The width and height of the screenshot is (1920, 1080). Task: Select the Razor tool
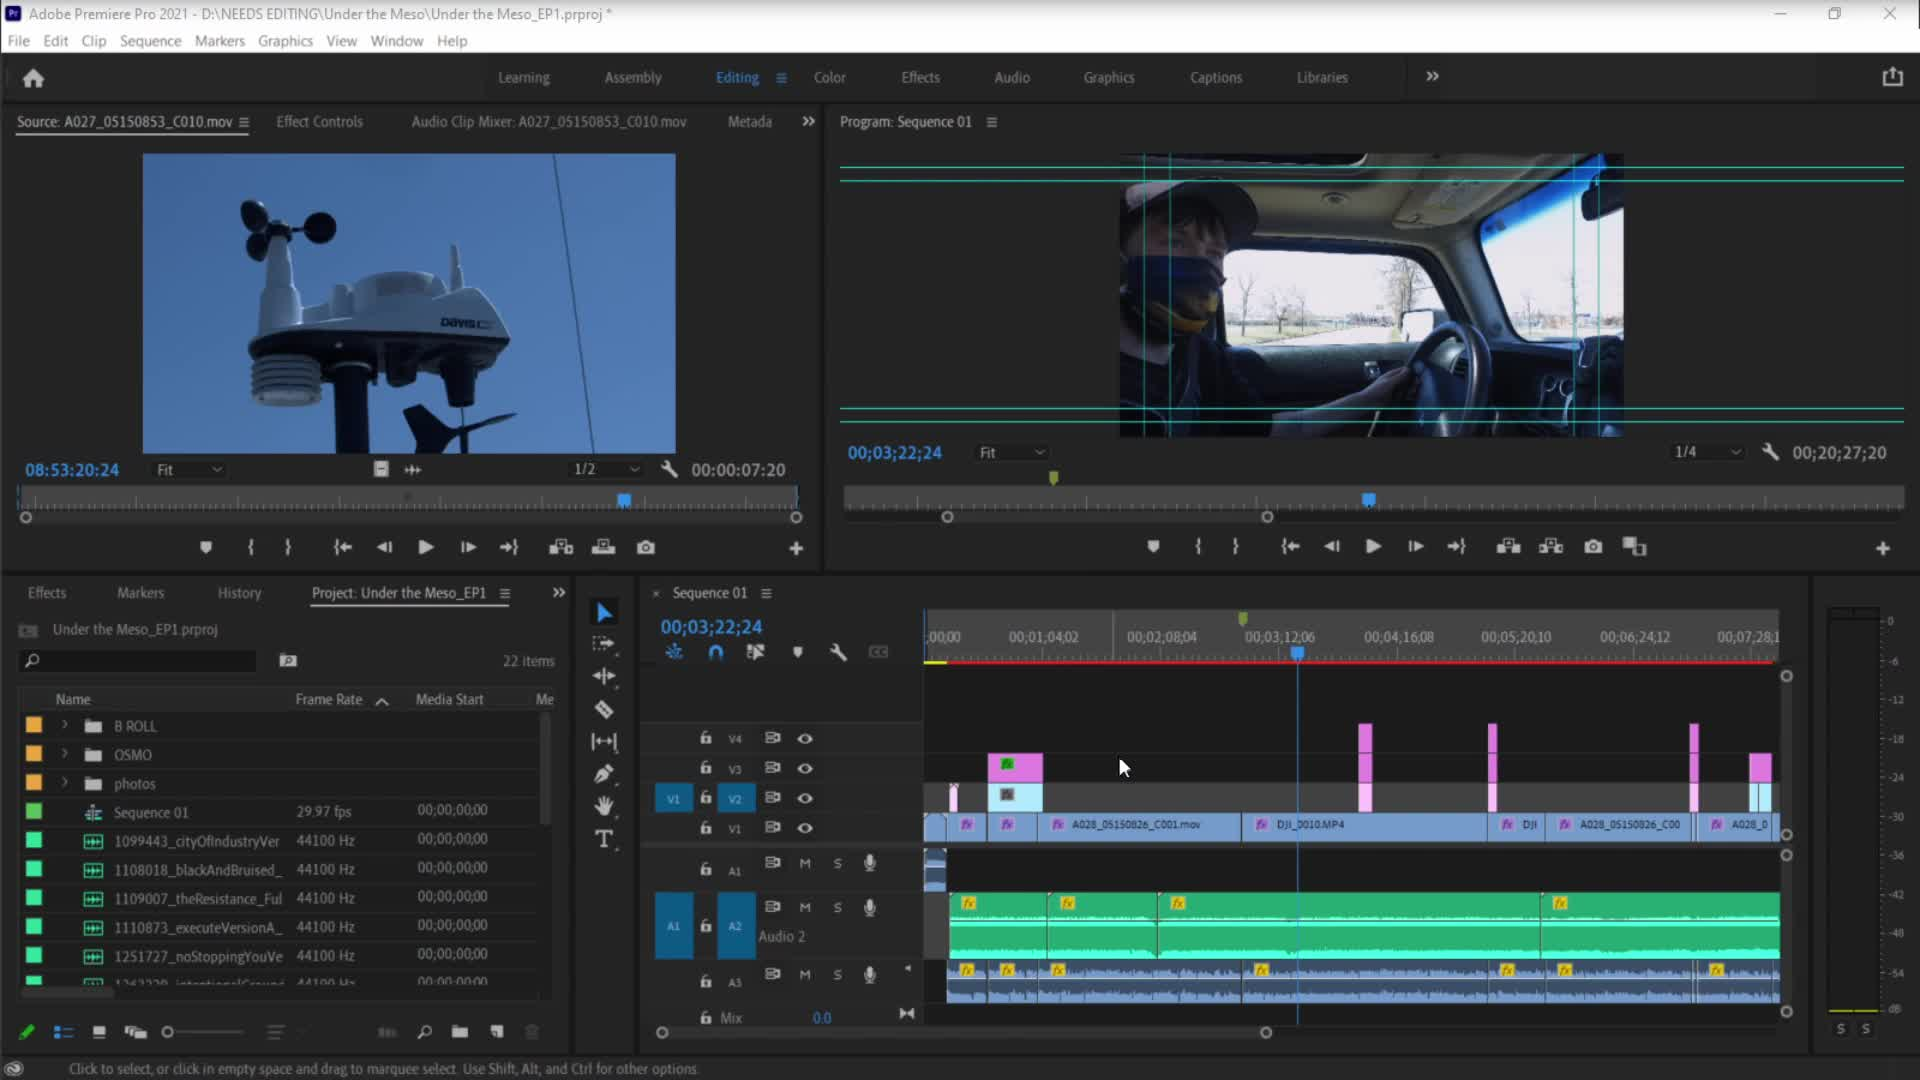604,709
